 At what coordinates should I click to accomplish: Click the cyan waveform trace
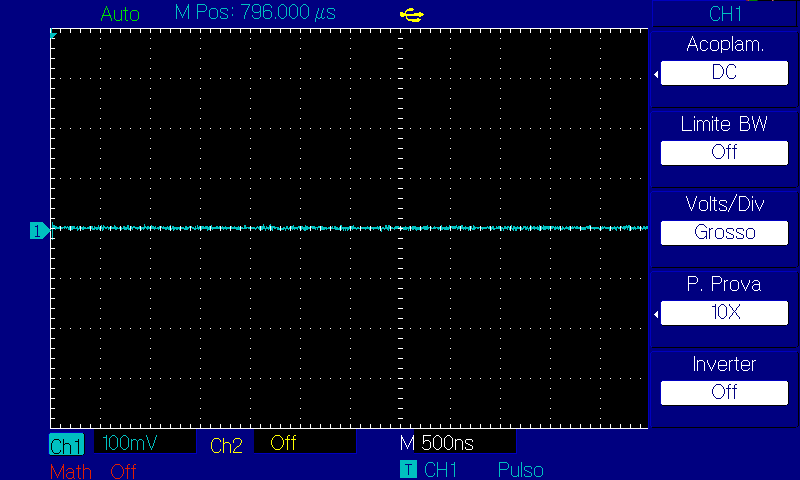349,228
